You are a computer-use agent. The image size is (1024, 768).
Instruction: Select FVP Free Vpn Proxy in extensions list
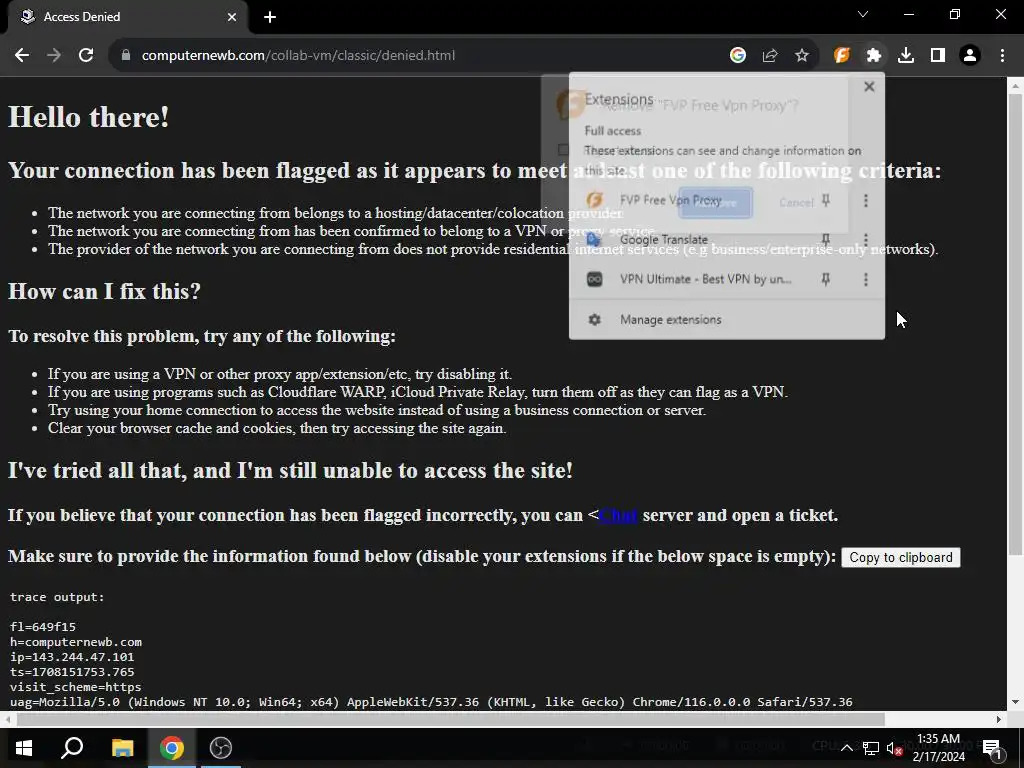671,200
